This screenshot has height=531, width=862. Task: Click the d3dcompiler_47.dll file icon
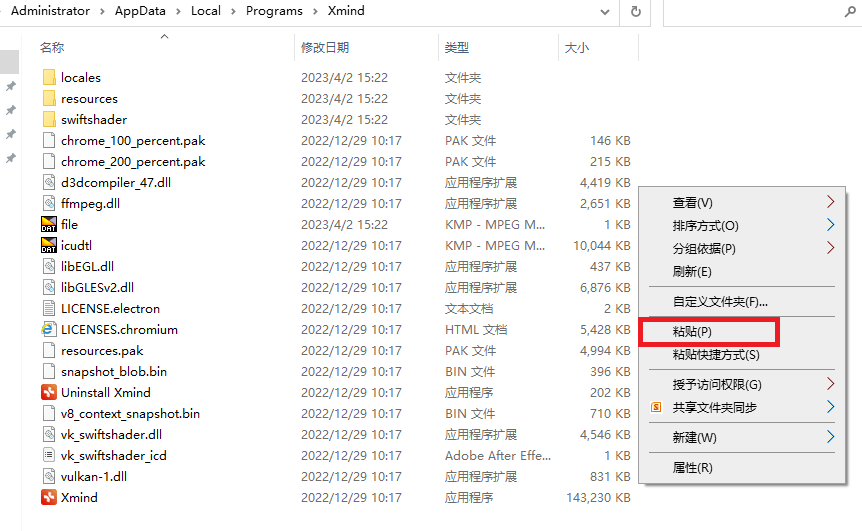pyautogui.click(x=49, y=182)
